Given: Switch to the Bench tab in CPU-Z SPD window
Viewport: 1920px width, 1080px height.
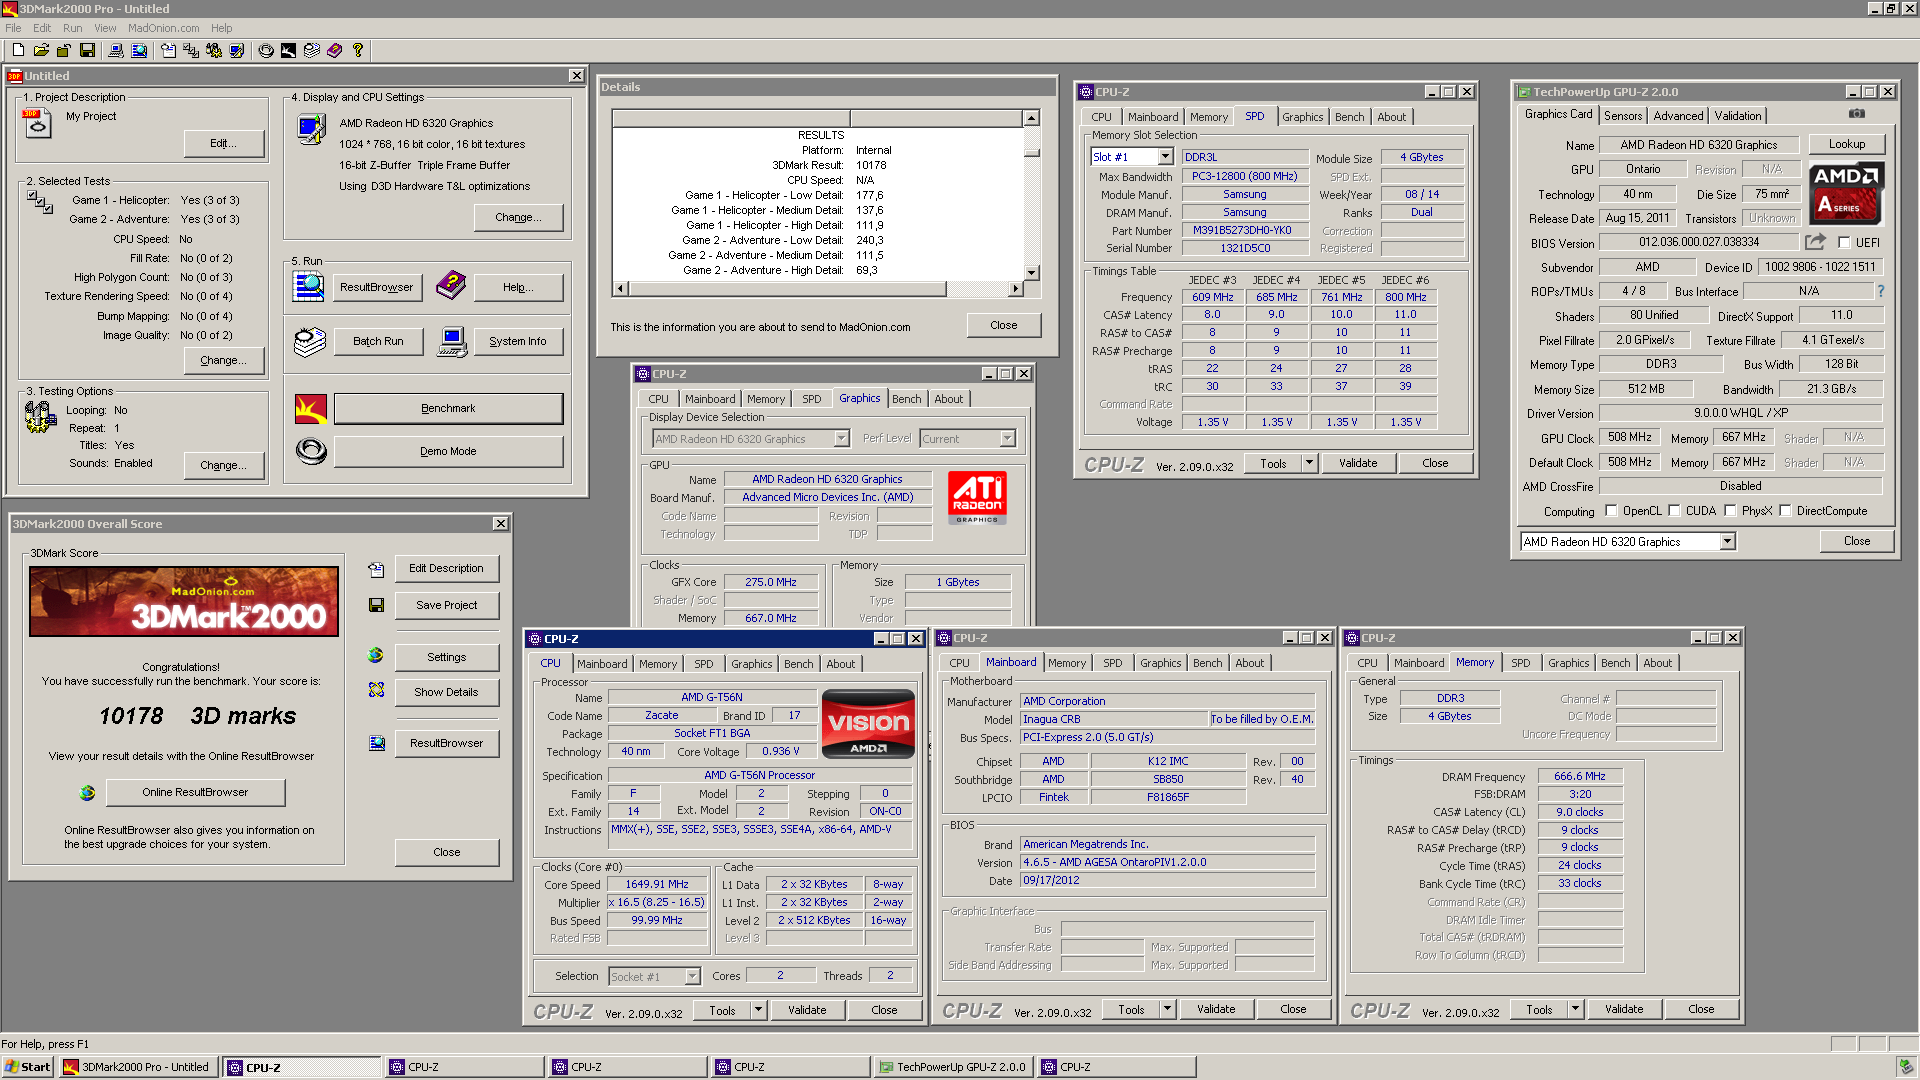Looking at the screenshot, I should click(1349, 117).
